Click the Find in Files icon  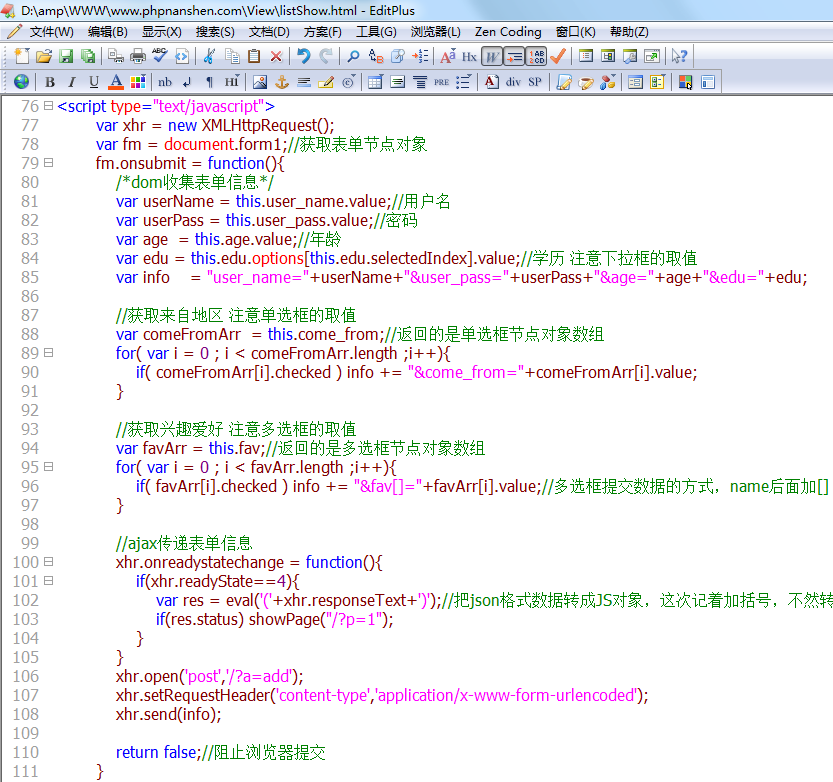tap(397, 56)
